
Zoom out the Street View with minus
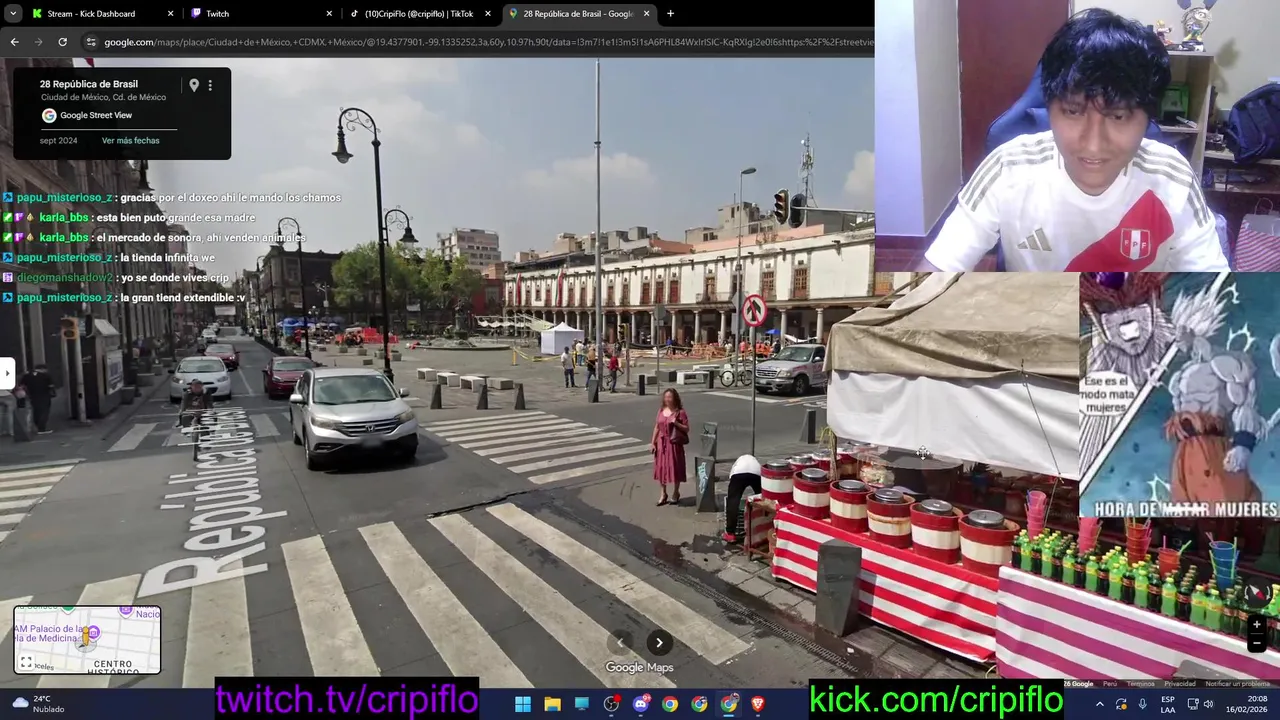(1256, 644)
